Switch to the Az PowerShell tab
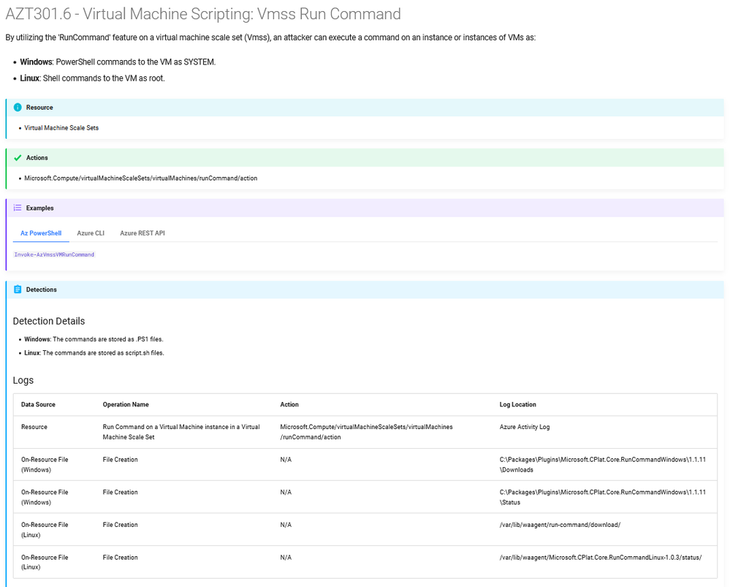 click(41, 233)
